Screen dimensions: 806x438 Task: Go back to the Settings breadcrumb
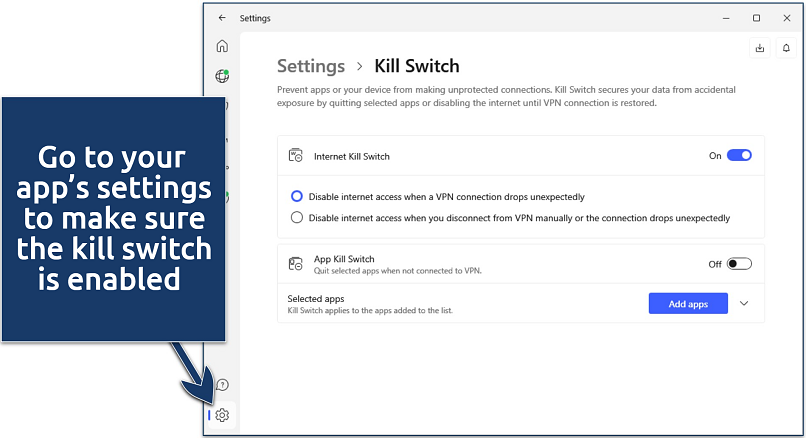click(x=311, y=66)
